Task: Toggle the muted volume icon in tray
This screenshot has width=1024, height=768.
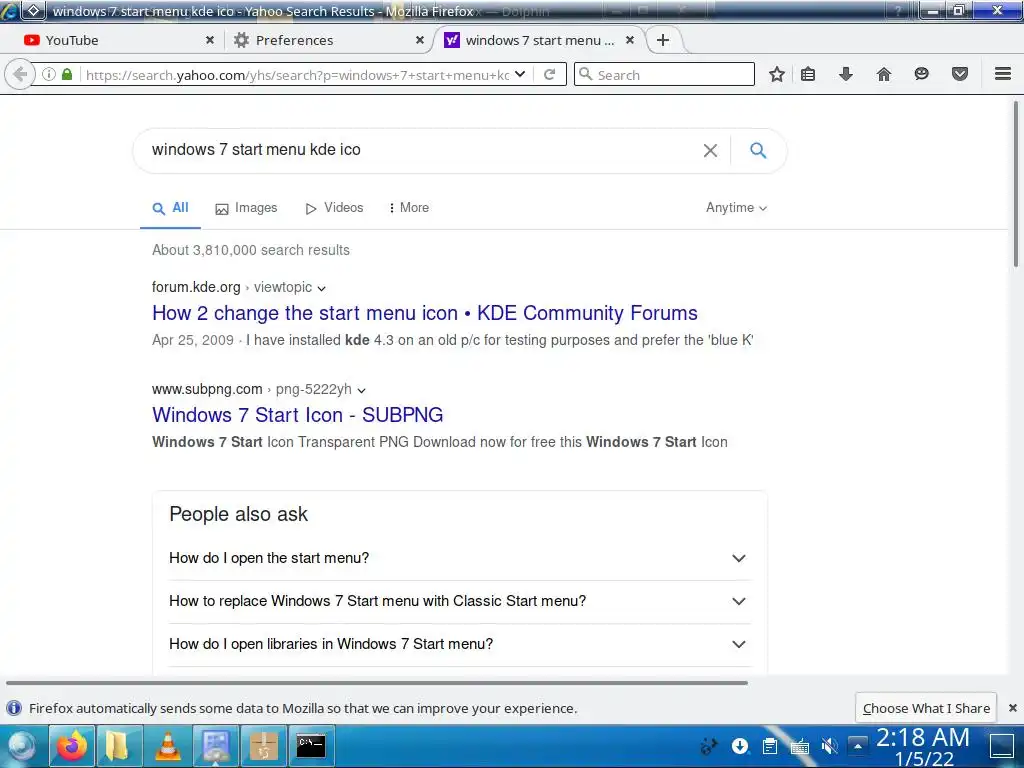Action: pos(829,746)
